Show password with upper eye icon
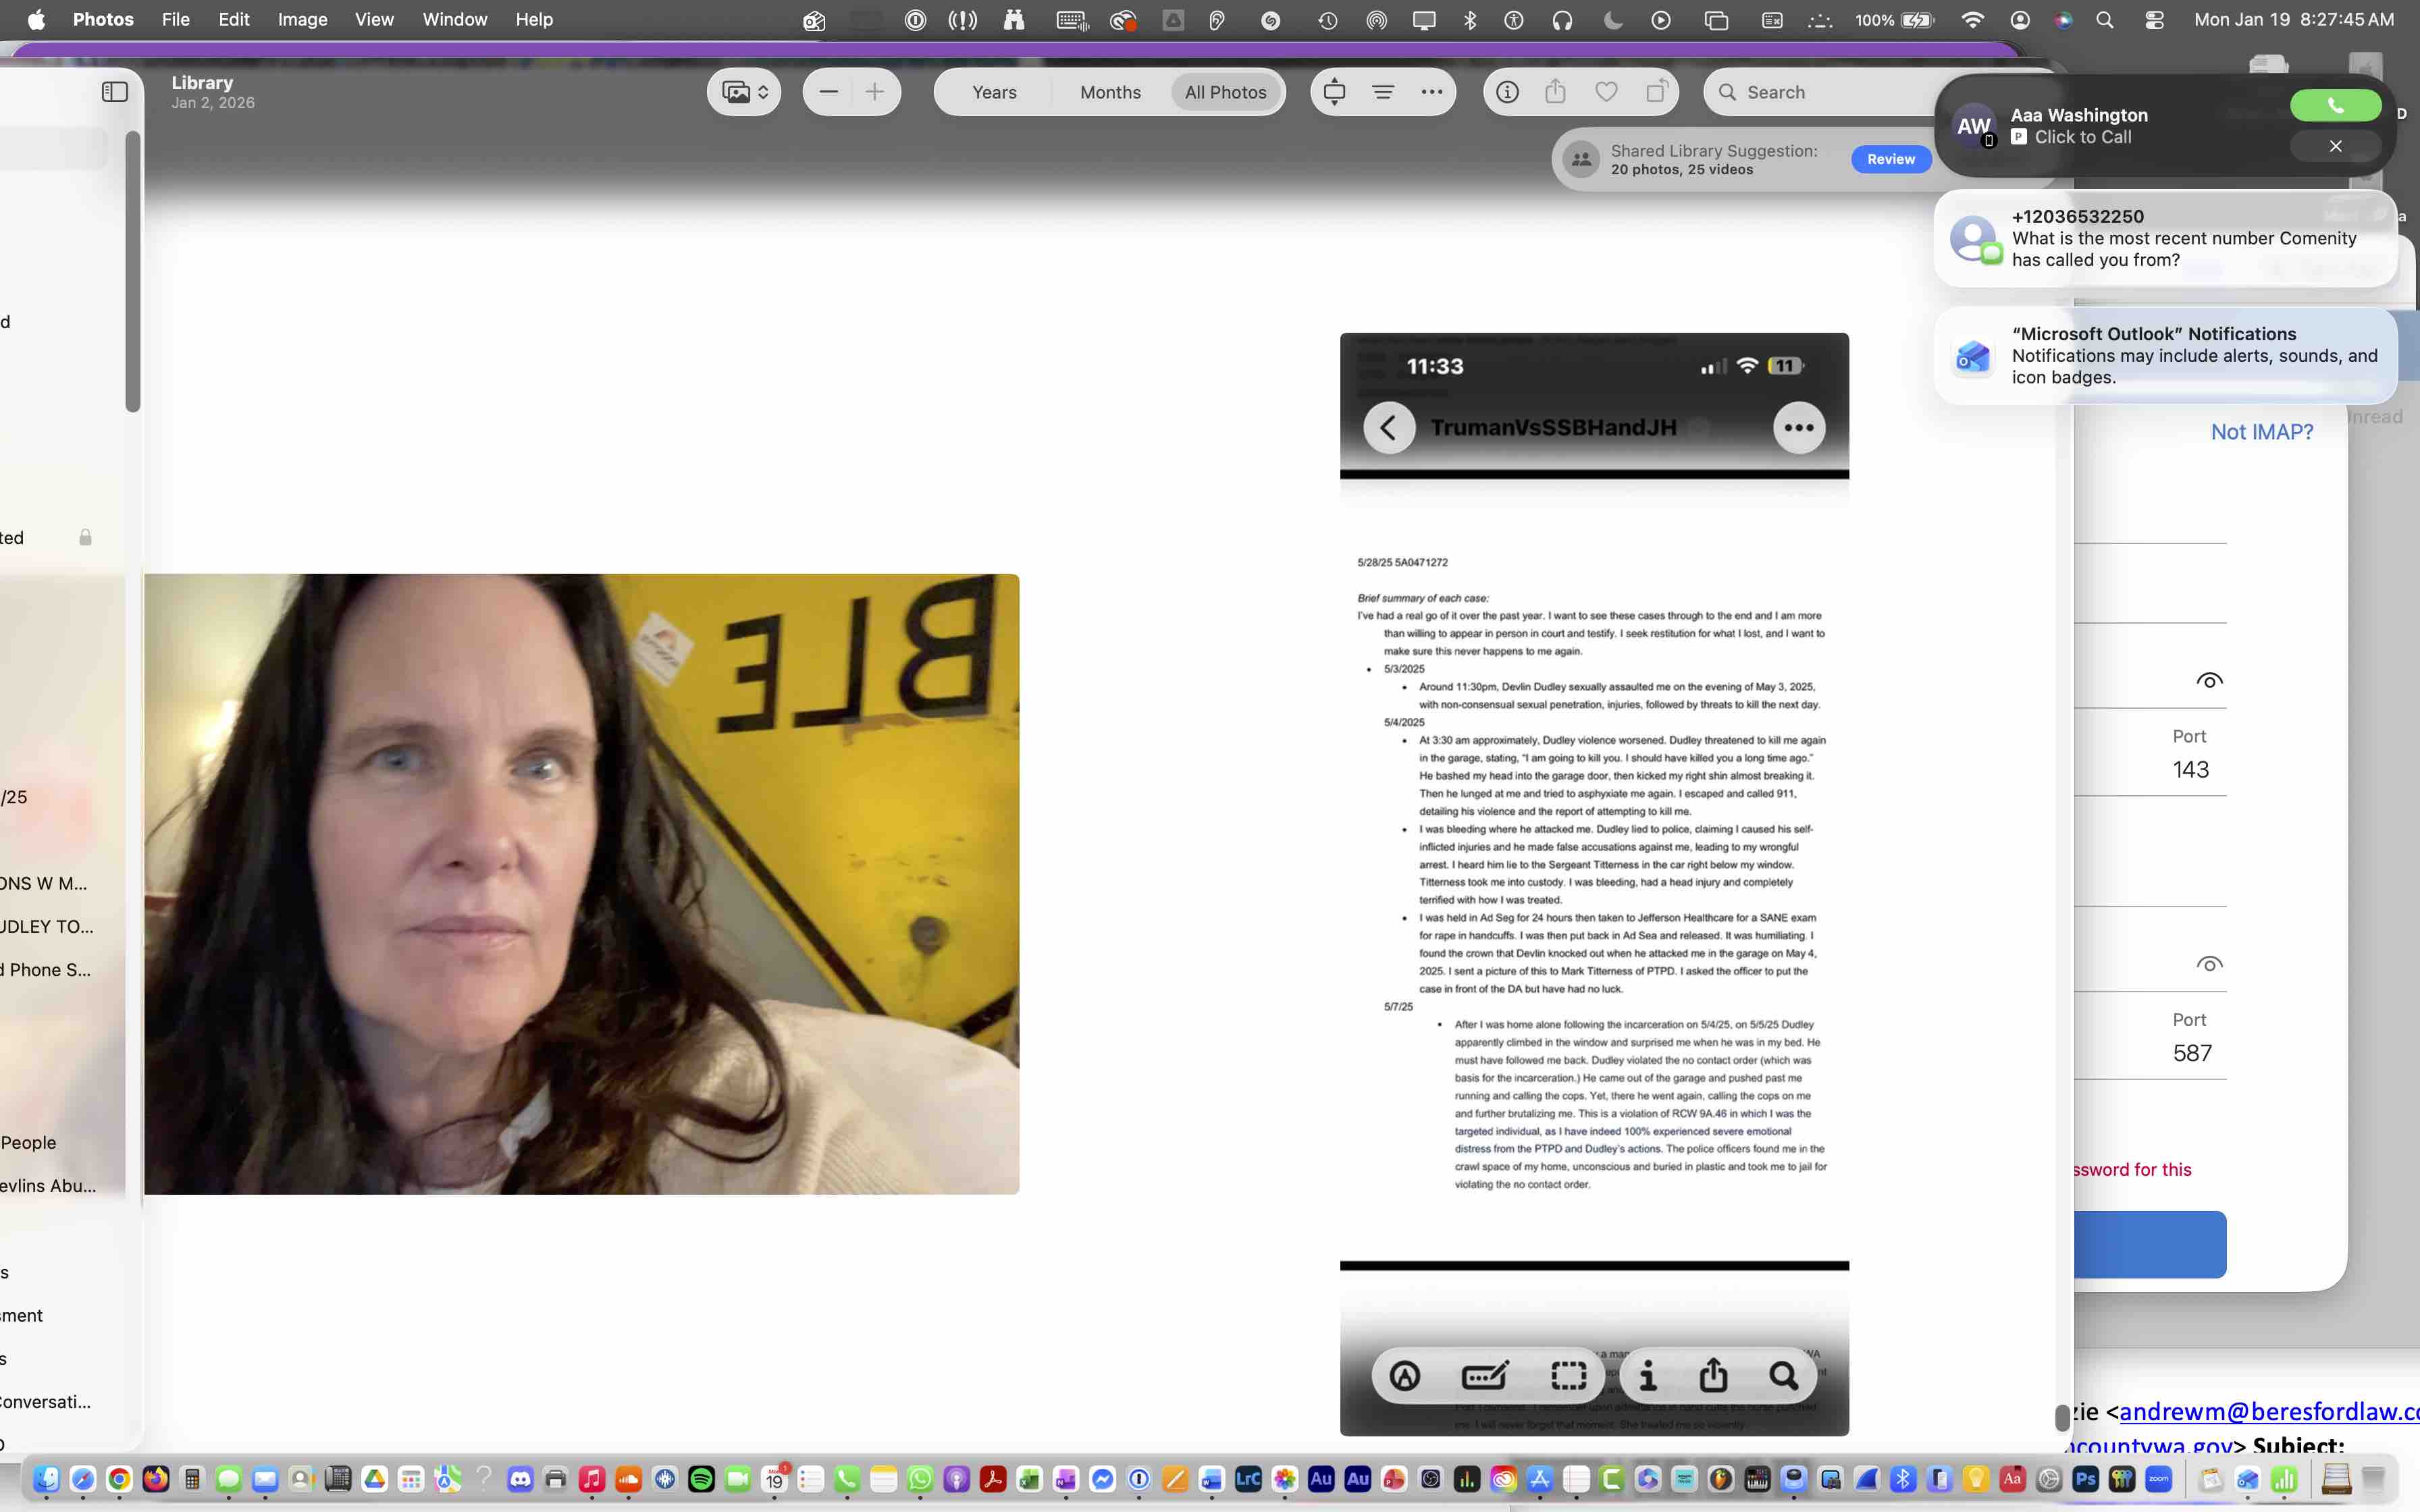Image resolution: width=2420 pixels, height=1512 pixels. click(x=2209, y=681)
